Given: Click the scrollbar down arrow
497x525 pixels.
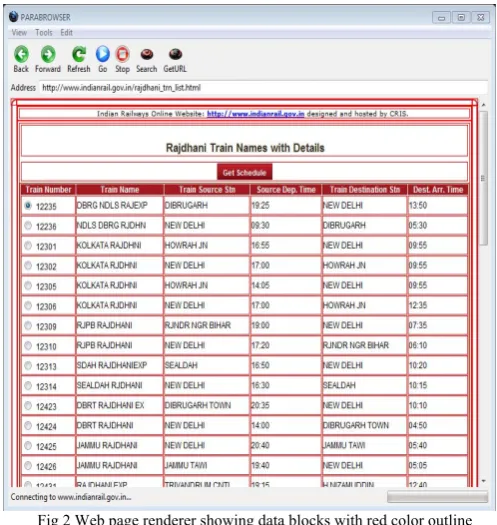Looking at the screenshot, I should (x=484, y=481).
